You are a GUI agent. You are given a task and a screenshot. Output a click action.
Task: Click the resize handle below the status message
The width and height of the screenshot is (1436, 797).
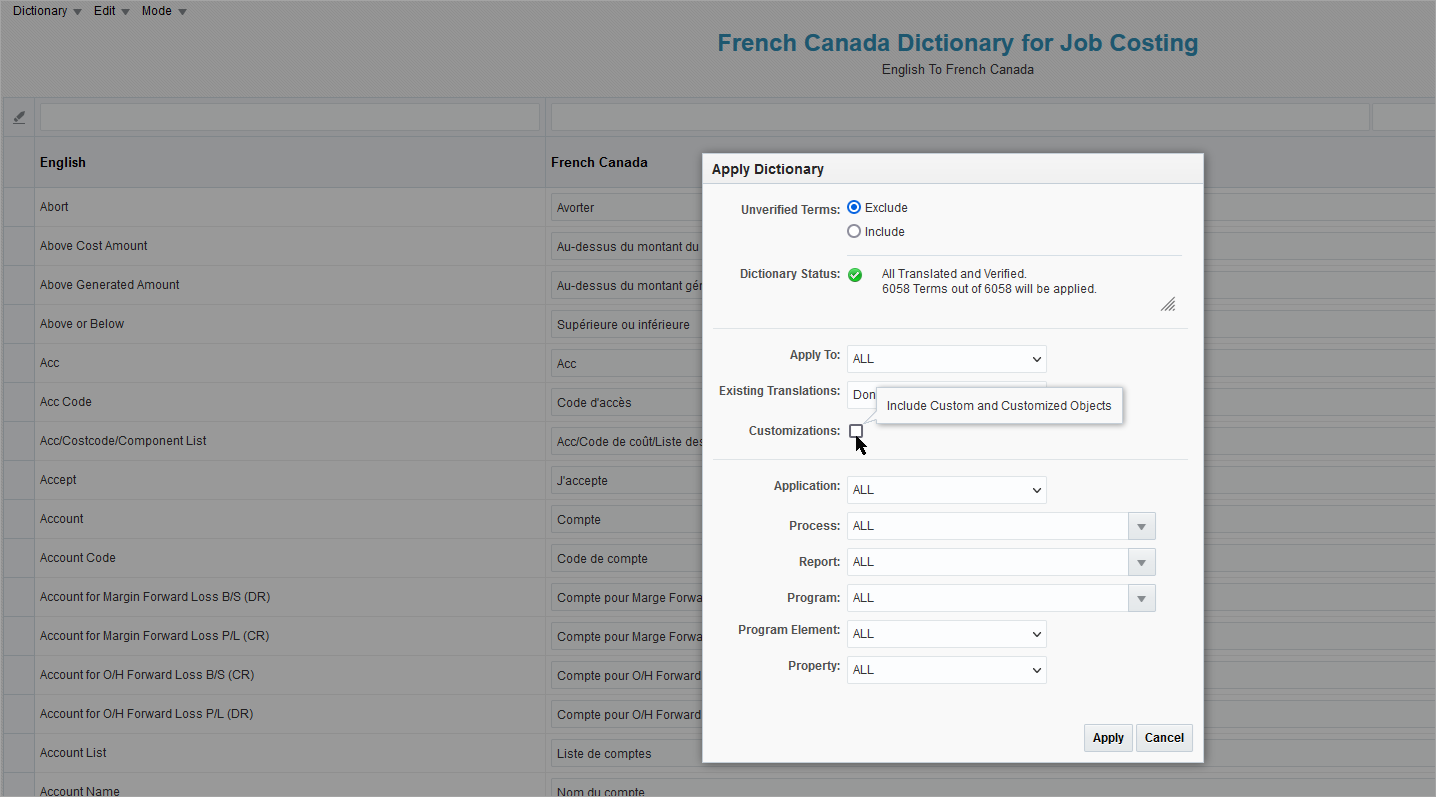pyautogui.click(x=1167, y=304)
